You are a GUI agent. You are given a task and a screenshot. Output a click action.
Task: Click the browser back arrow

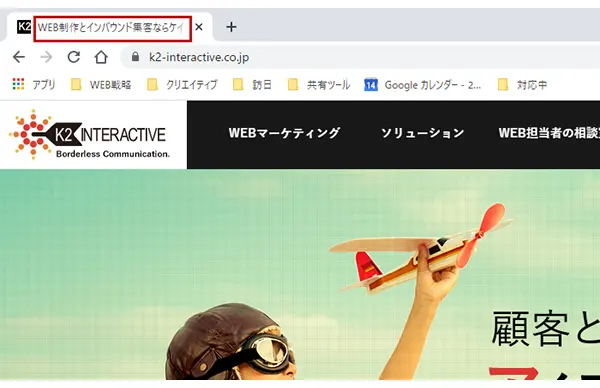[19, 57]
